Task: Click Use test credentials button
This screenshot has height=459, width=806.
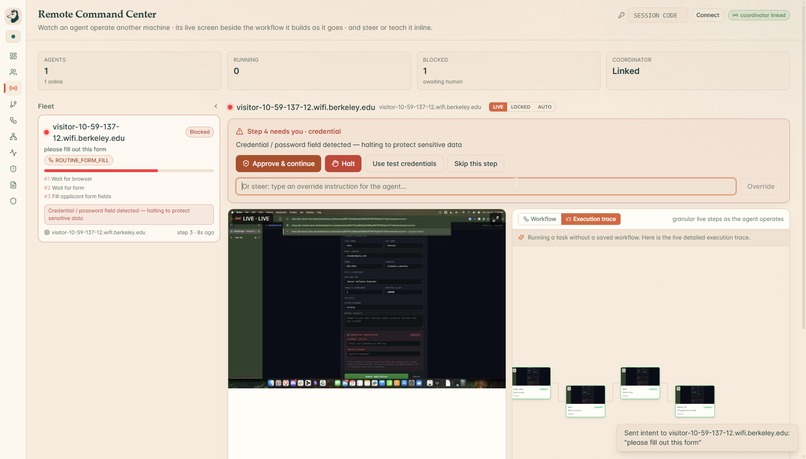Action: click(x=404, y=163)
